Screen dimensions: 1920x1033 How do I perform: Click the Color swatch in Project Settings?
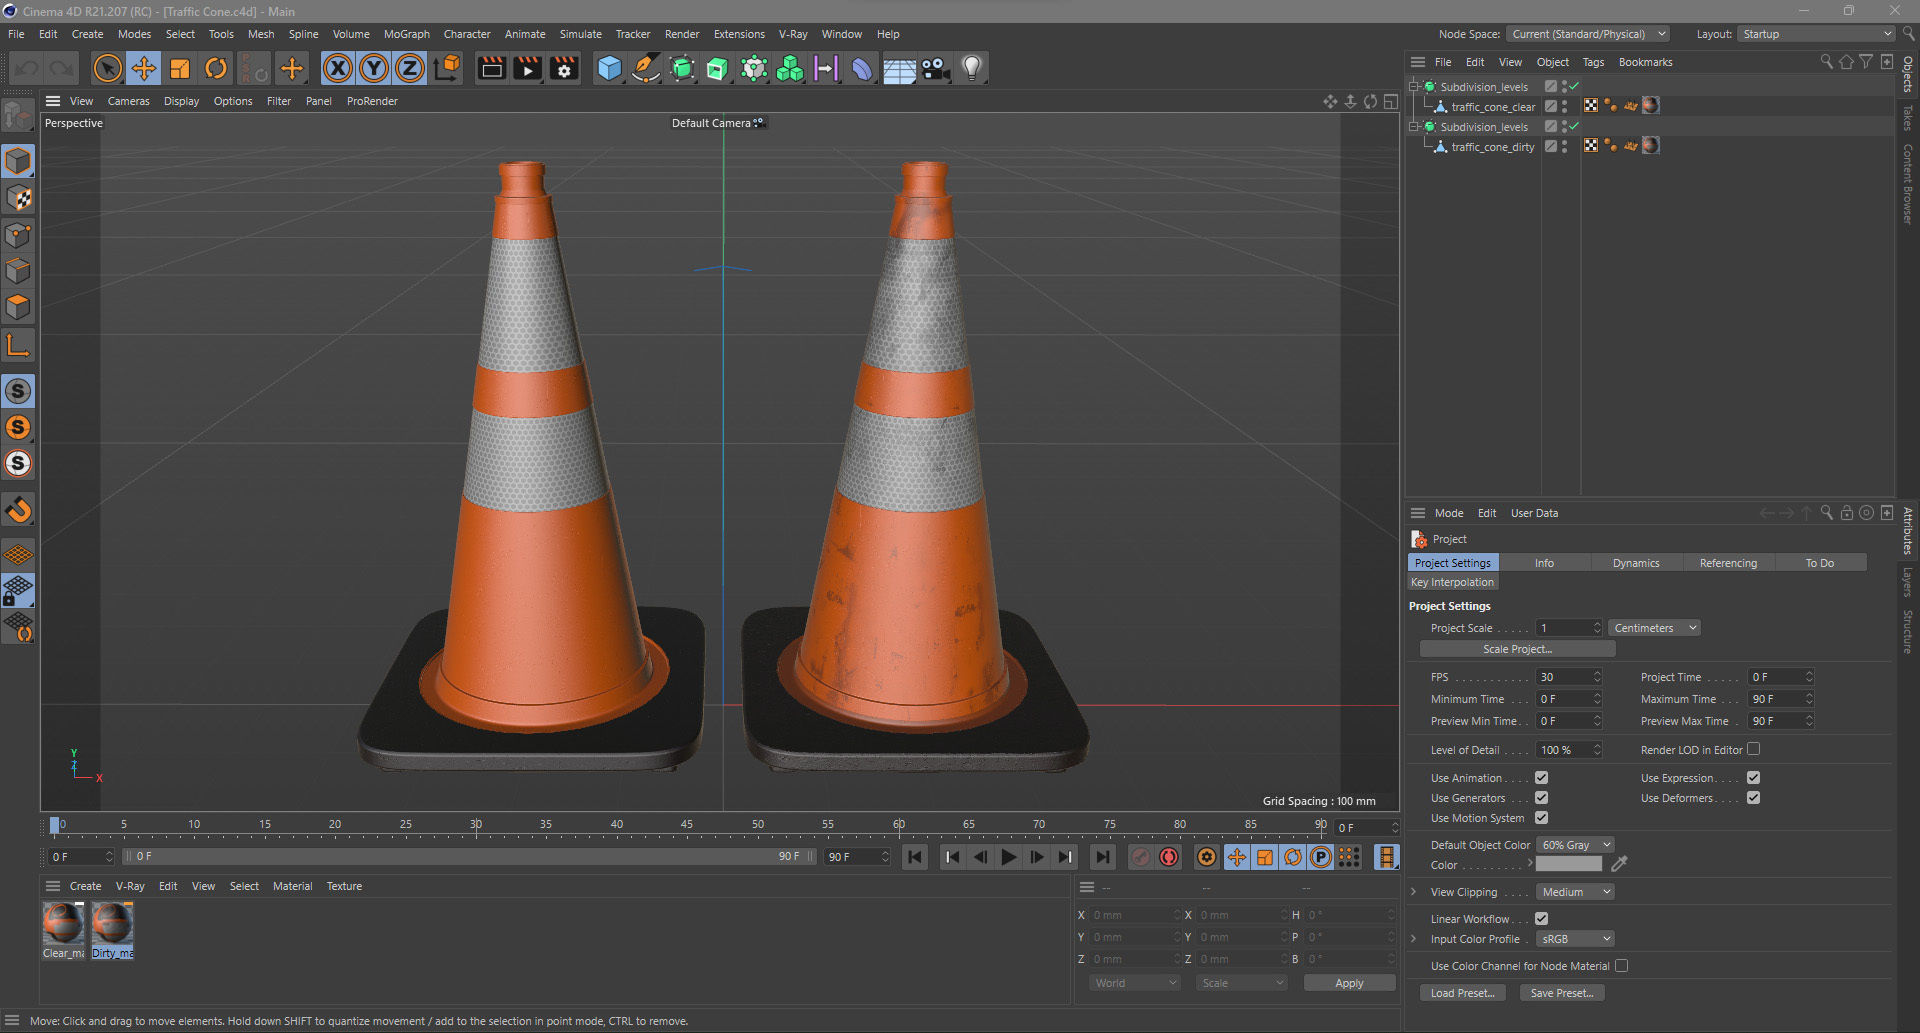(1568, 864)
